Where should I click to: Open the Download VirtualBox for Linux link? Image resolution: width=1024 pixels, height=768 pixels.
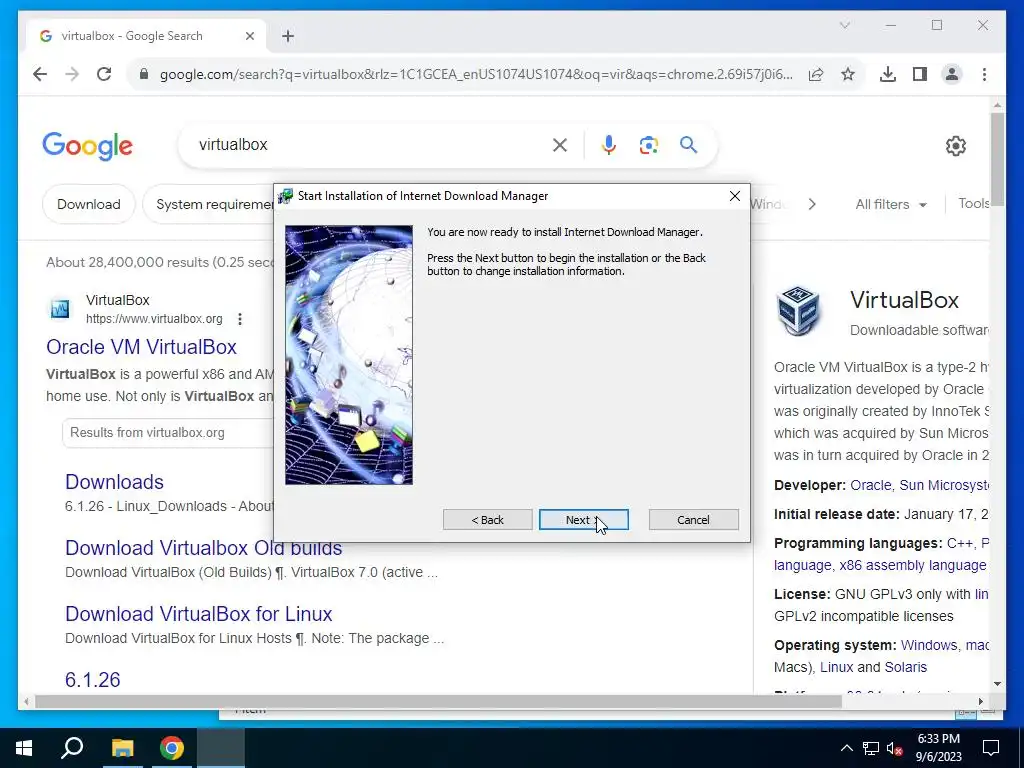point(199,614)
